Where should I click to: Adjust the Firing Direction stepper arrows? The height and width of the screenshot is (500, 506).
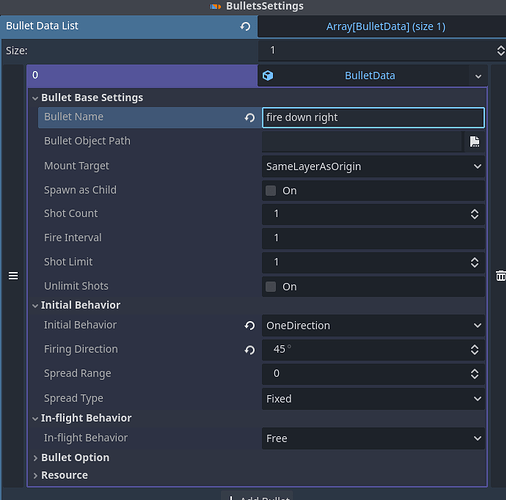474,350
